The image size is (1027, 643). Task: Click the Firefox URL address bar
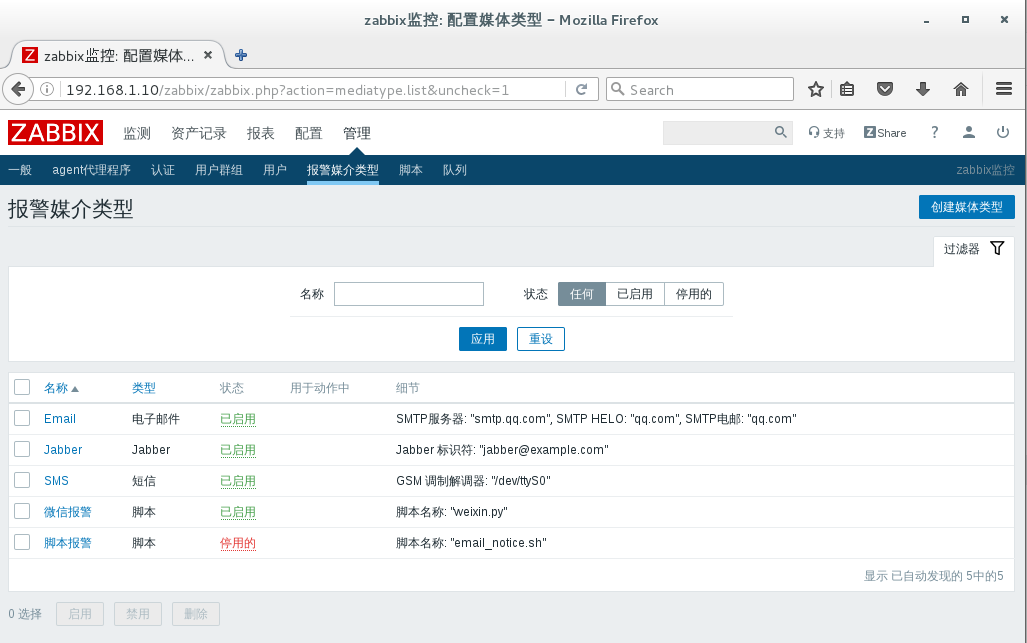(314, 89)
